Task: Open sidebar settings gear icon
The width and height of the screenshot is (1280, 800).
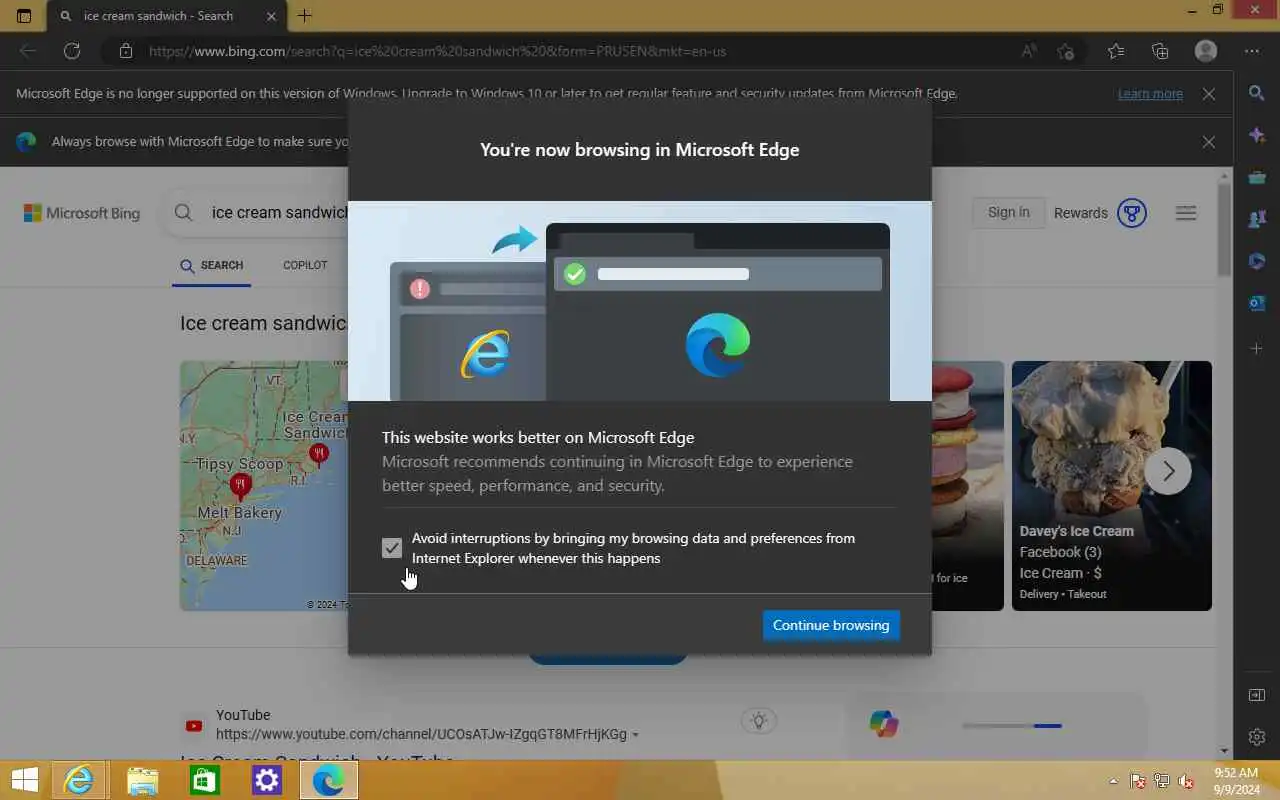Action: pos(1257,737)
